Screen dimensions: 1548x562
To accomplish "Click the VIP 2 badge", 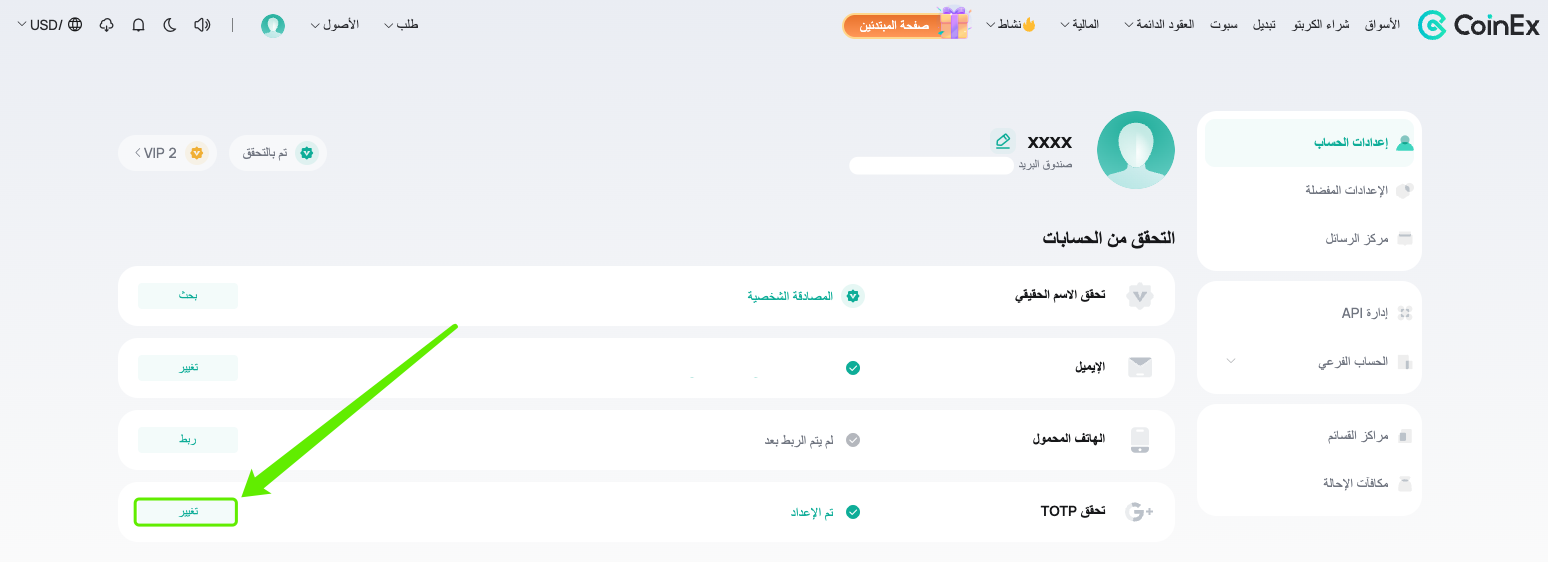I will [x=167, y=153].
